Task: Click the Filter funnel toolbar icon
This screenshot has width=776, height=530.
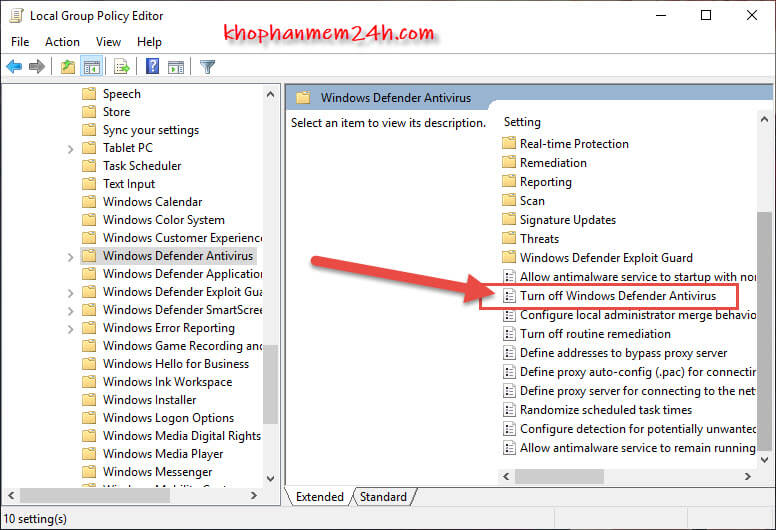Action: coord(207,67)
